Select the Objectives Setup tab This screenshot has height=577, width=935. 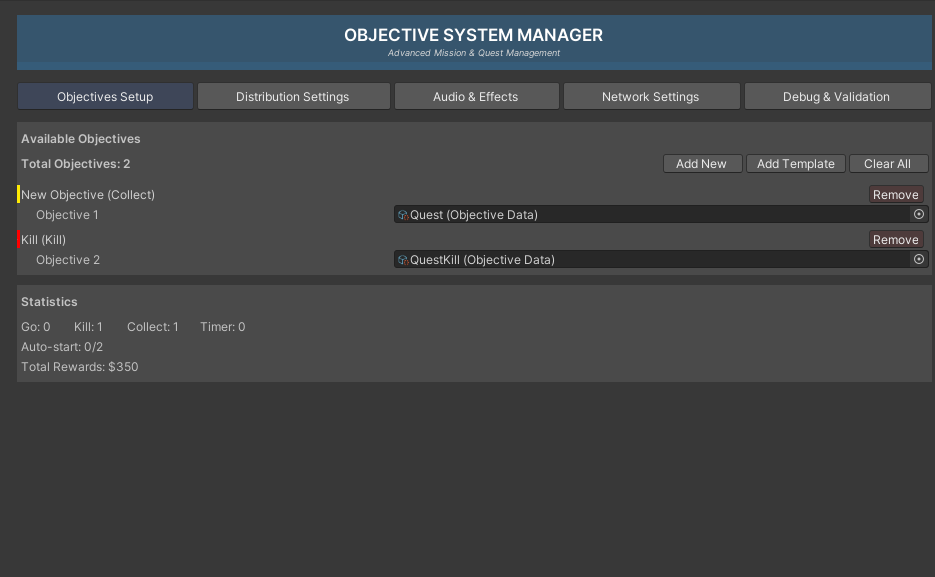[x=104, y=96]
